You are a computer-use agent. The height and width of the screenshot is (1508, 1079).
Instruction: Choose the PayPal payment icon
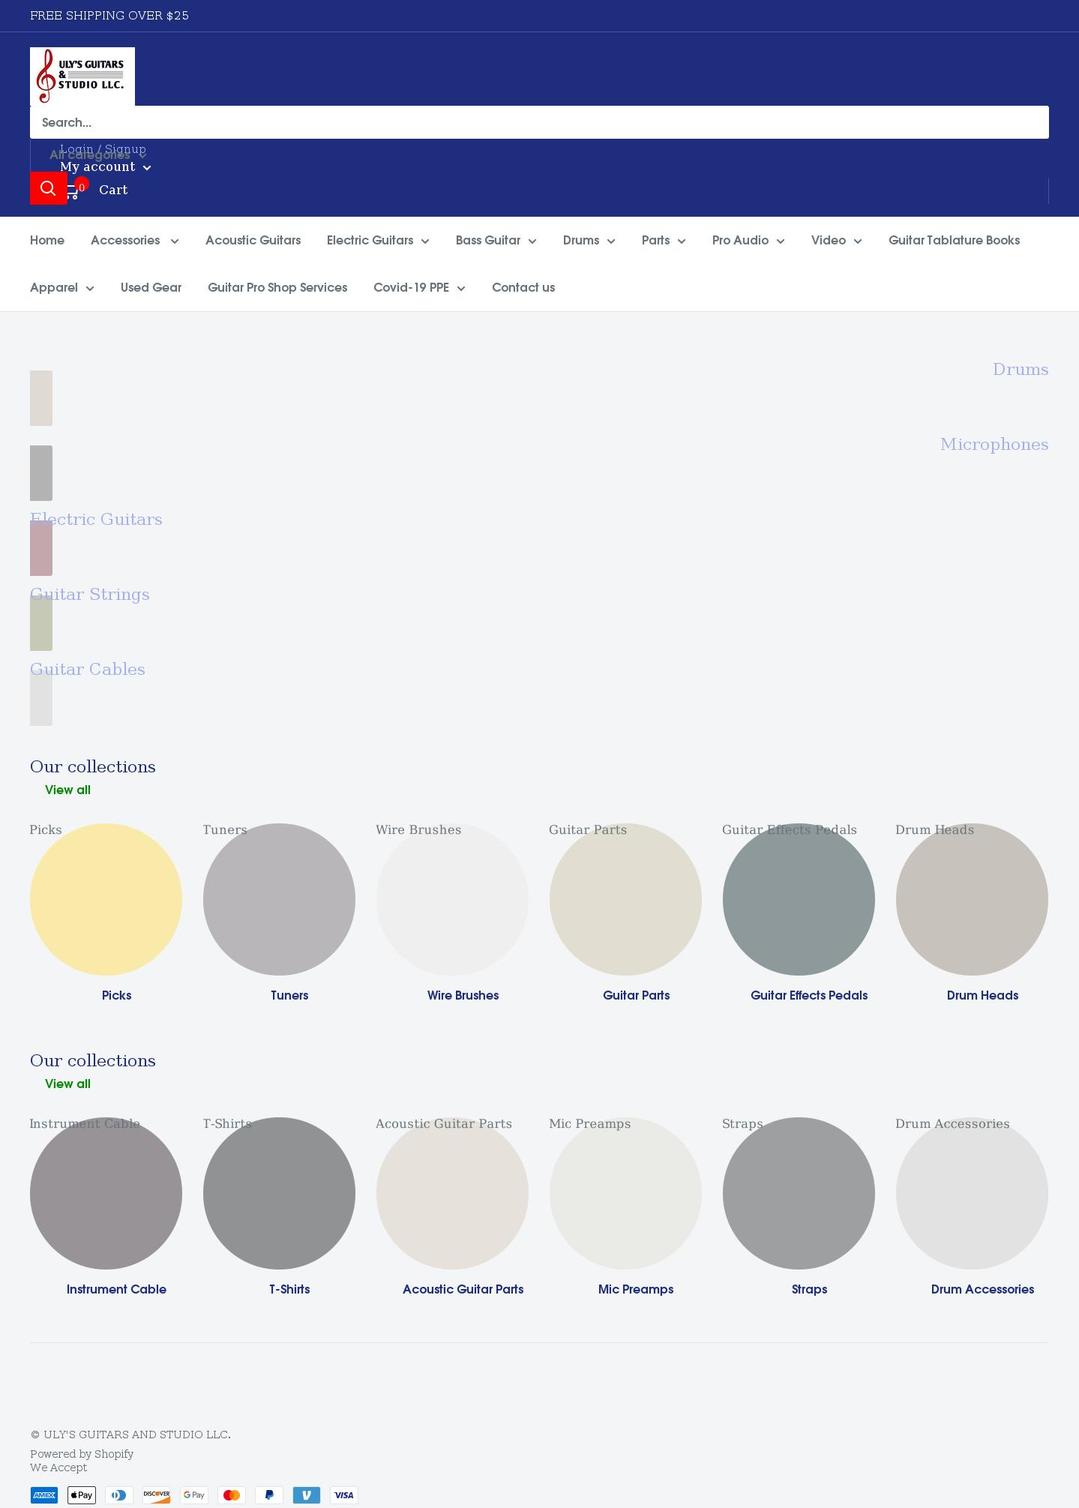269,1495
